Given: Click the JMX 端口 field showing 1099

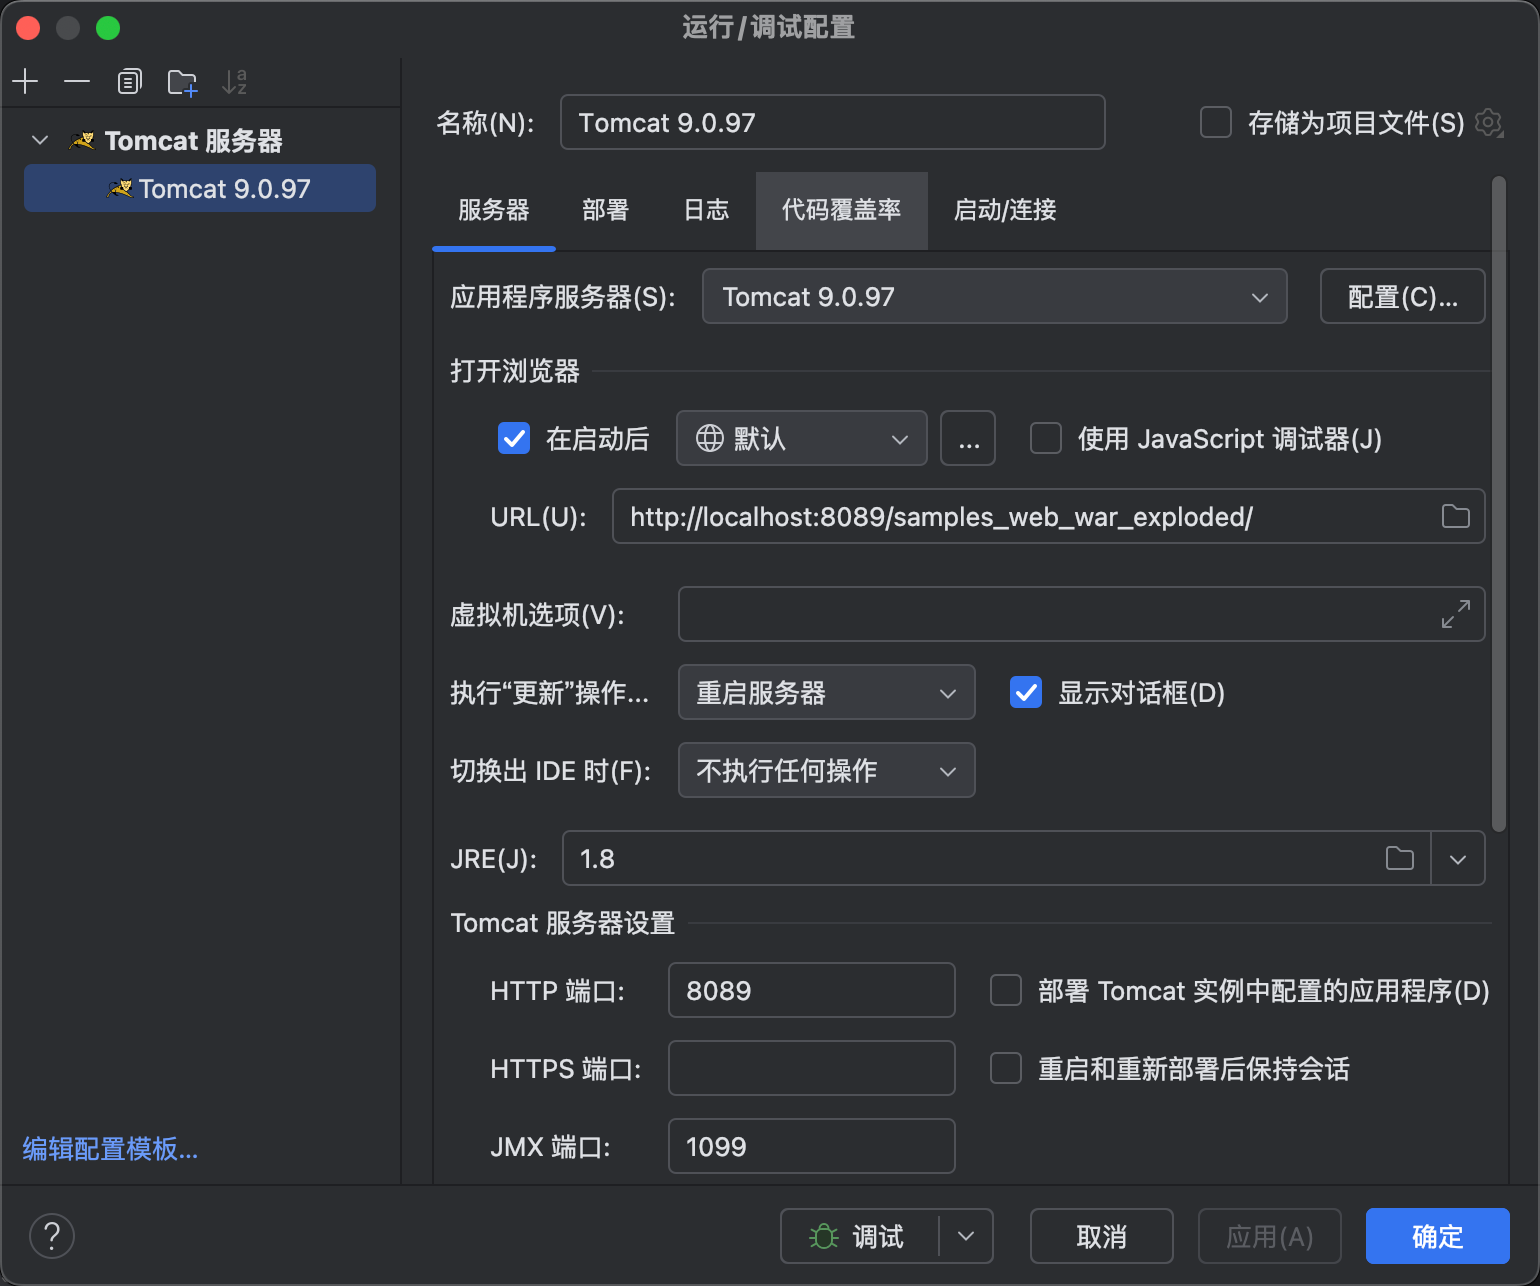Looking at the screenshot, I should tap(812, 1146).
